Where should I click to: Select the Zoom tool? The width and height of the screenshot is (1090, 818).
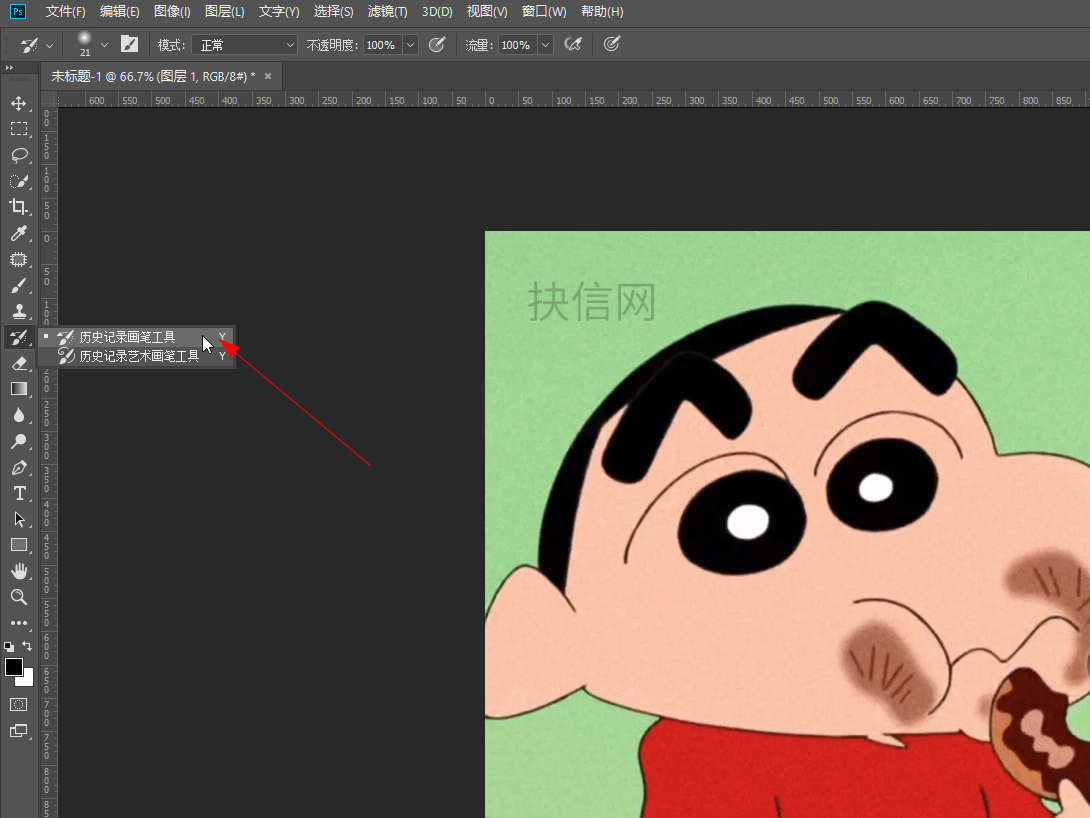(19, 597)
